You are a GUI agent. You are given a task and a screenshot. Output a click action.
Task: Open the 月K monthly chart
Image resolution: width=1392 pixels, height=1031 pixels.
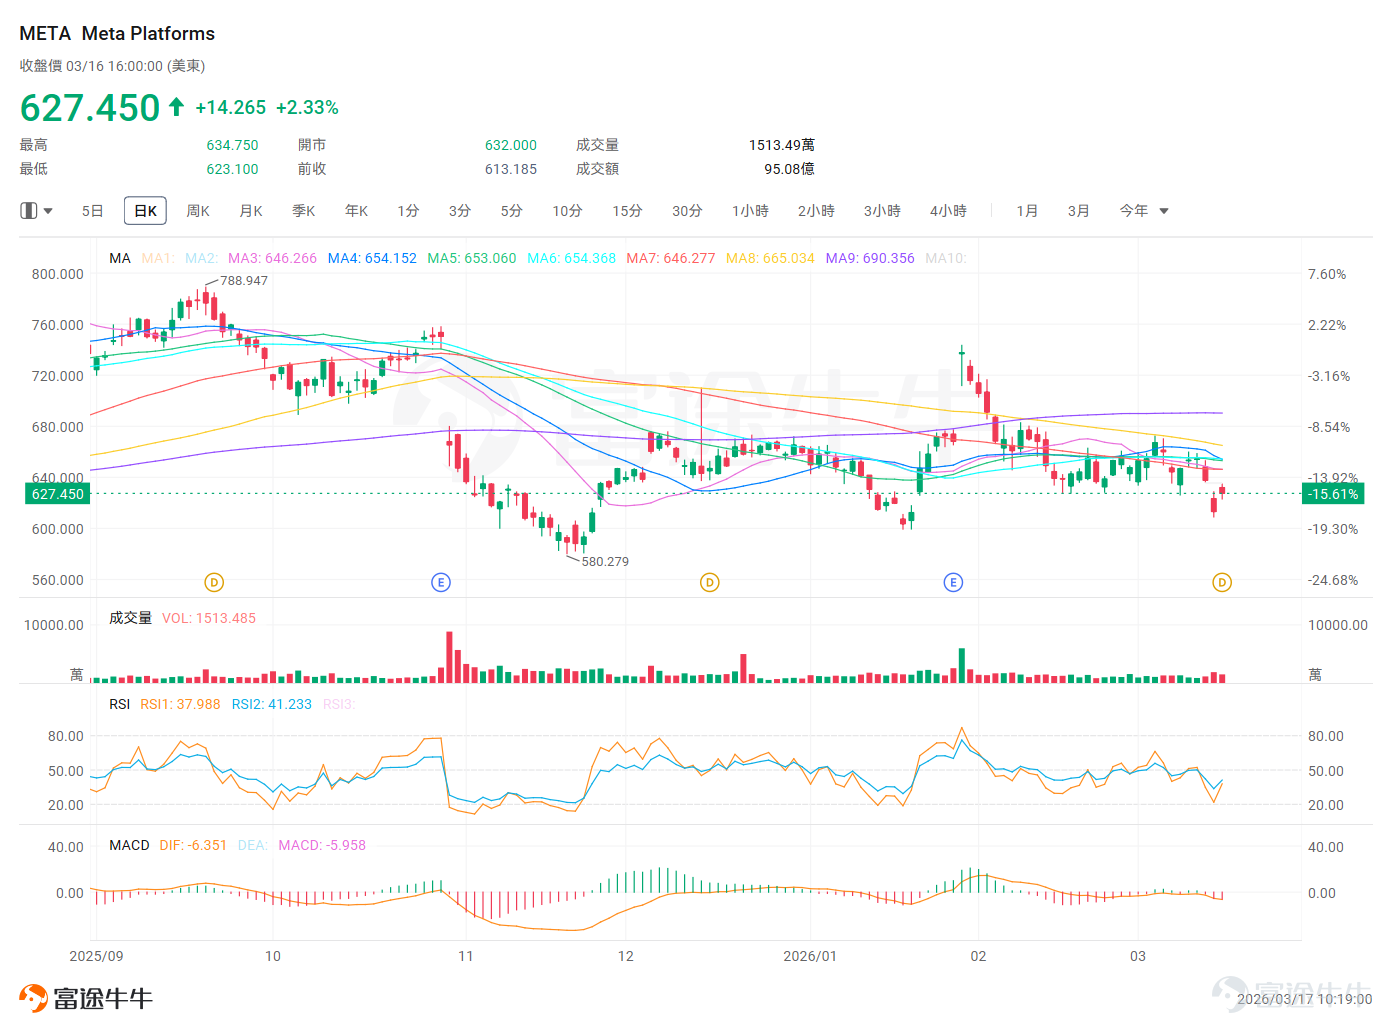[251, 211]
